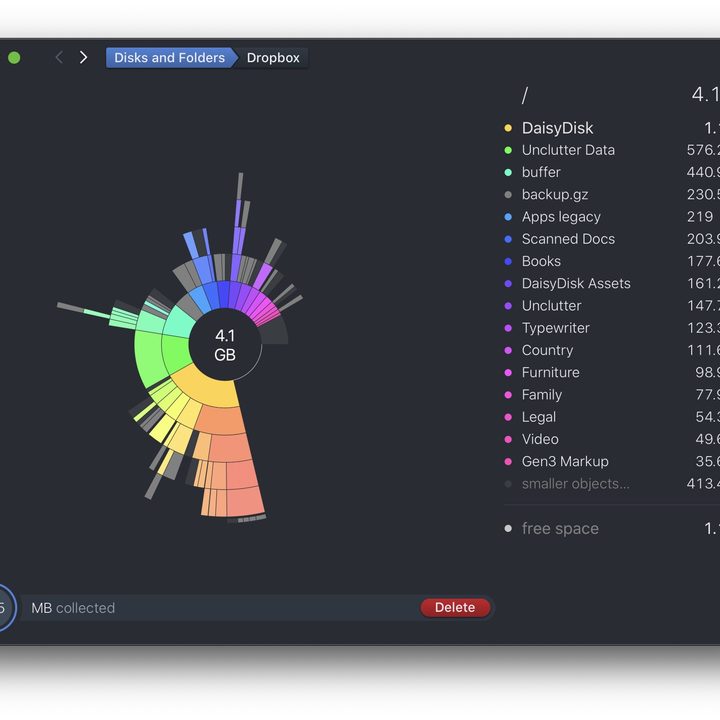Delete the collected items
This screenshot has height=720, width=720.
tap(455, 608)
